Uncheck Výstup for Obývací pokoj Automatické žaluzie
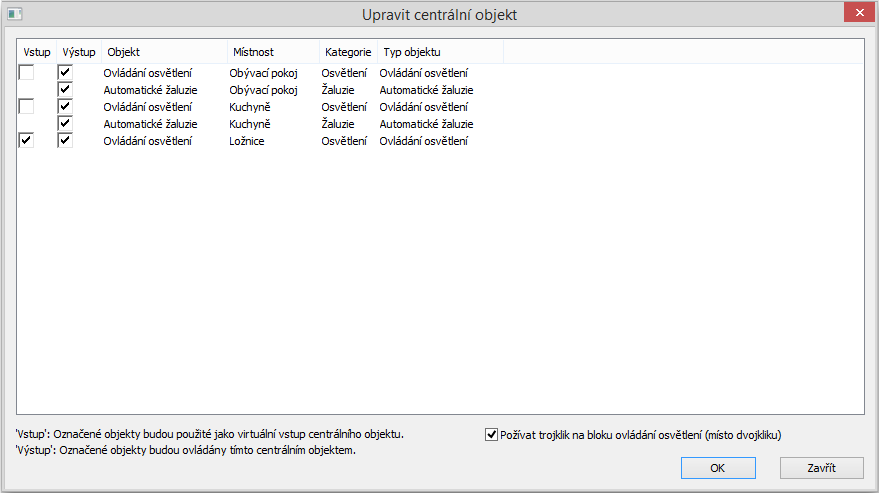 (x=66, y=90)
